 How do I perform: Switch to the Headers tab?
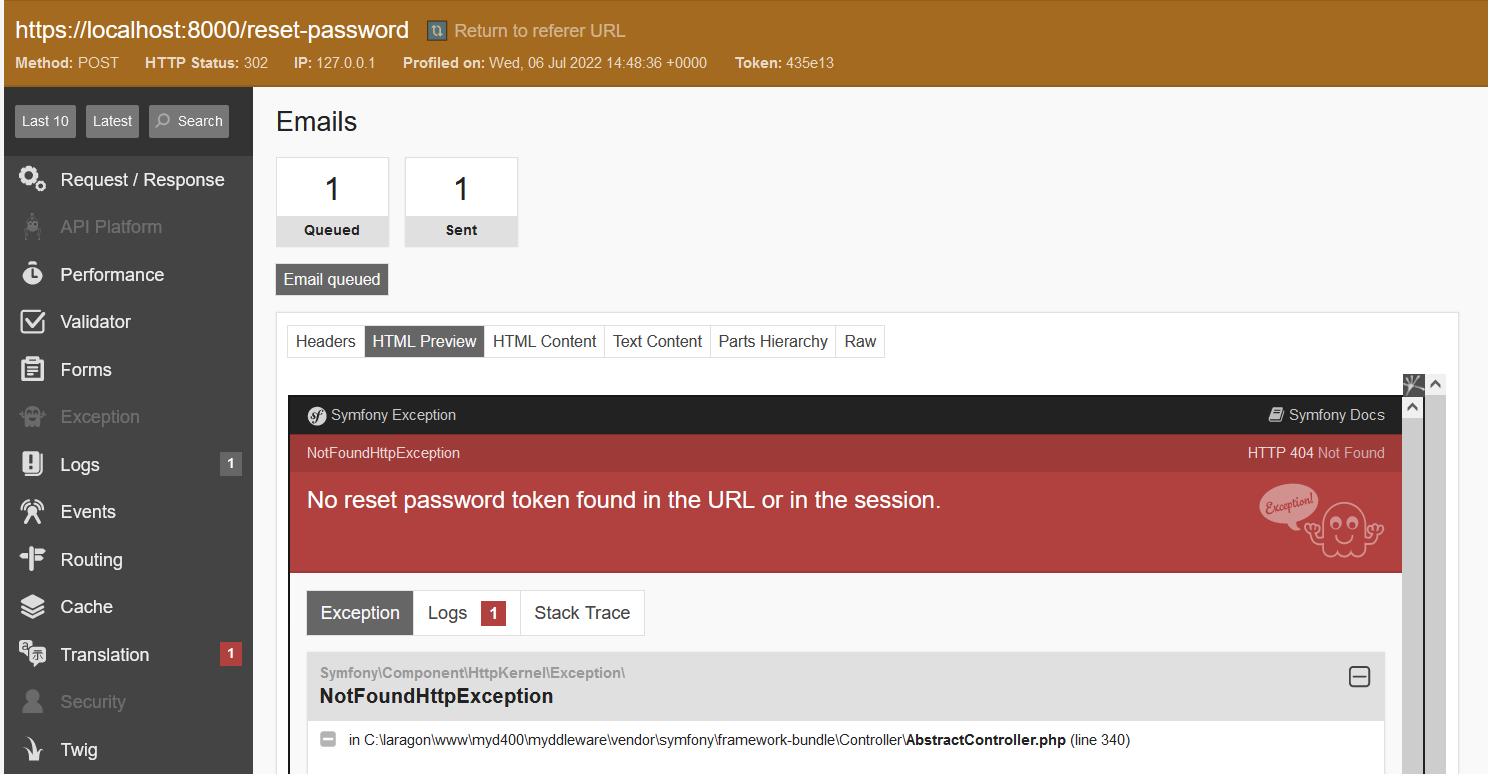pyautogui.click(x=325, y=341)
